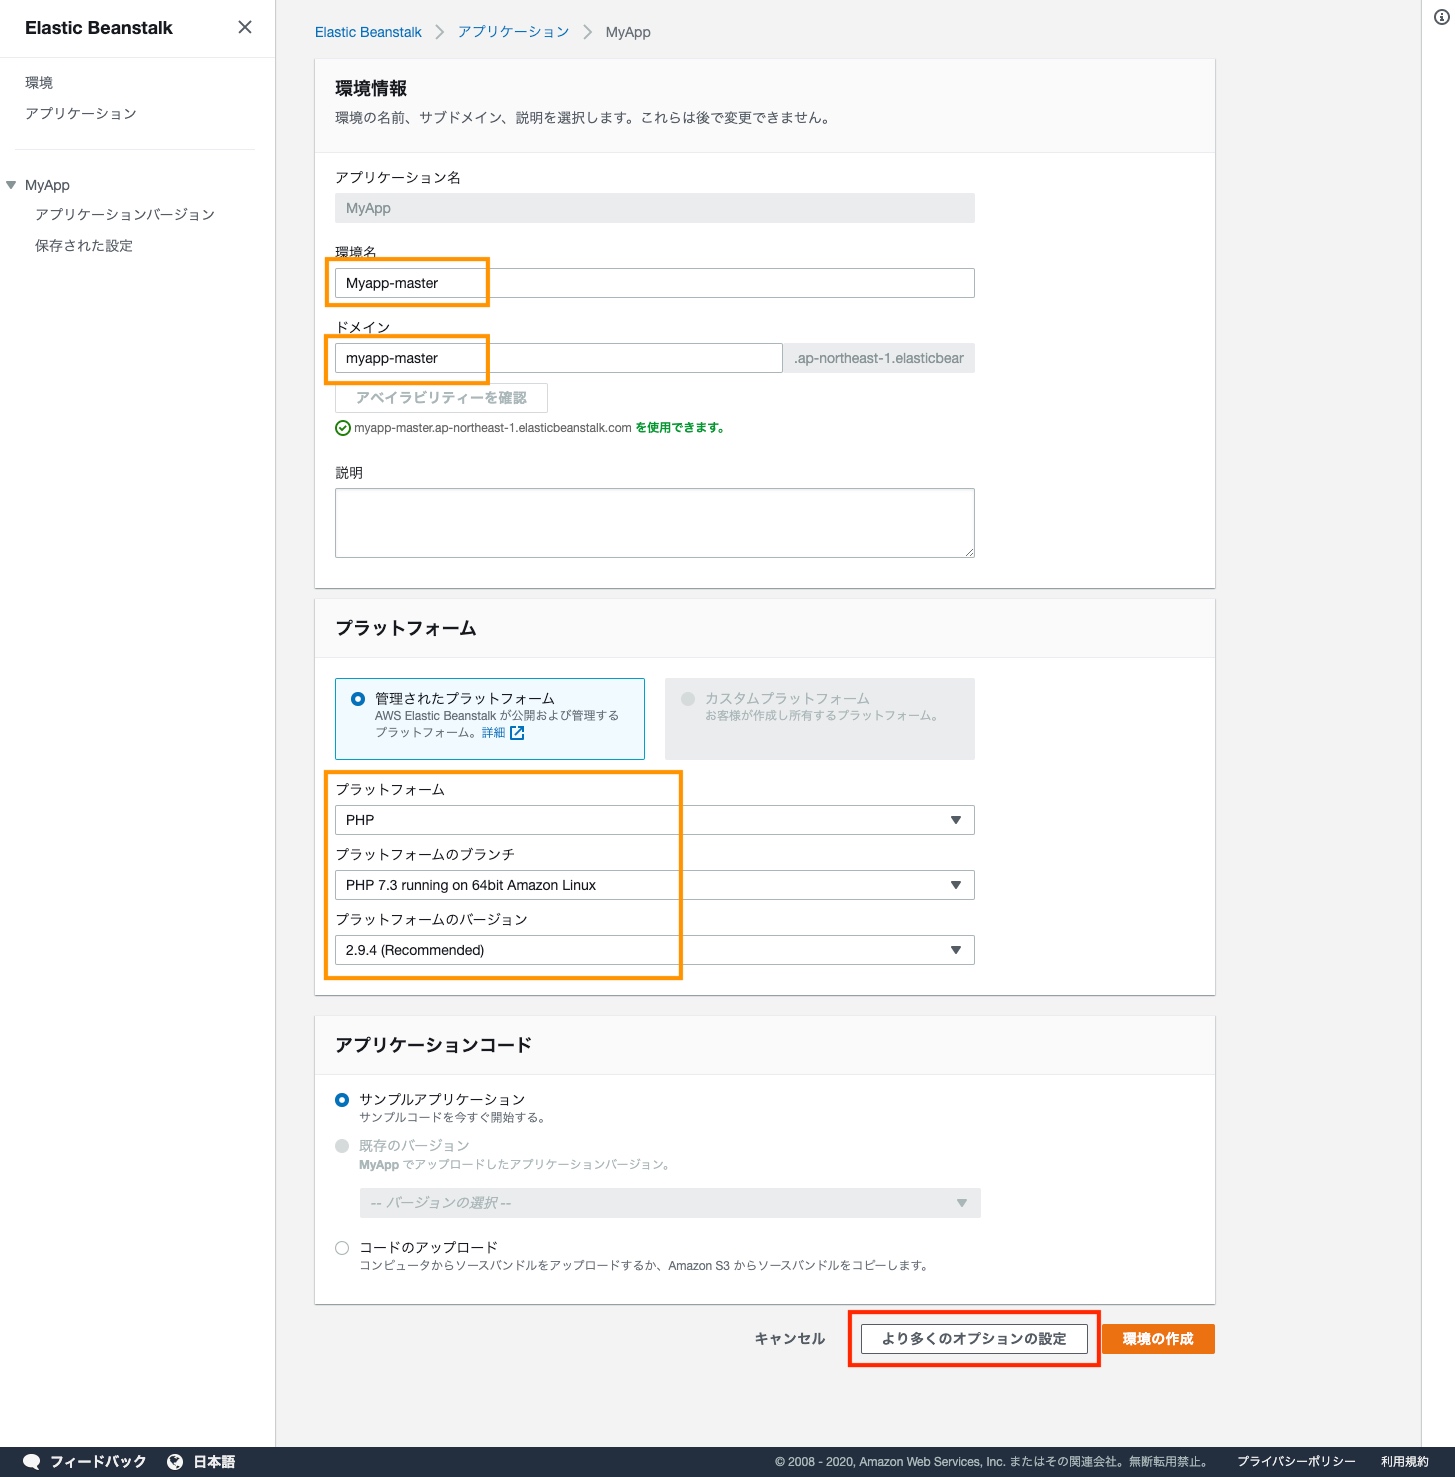The height and width of the screenshot is (1477, 1455).
Task: Click inside the 説明 text area
Action: [x=654, y=522]
